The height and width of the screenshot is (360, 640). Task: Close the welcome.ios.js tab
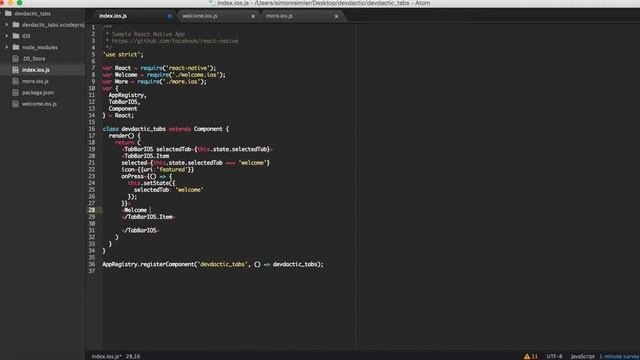(253, 16)
